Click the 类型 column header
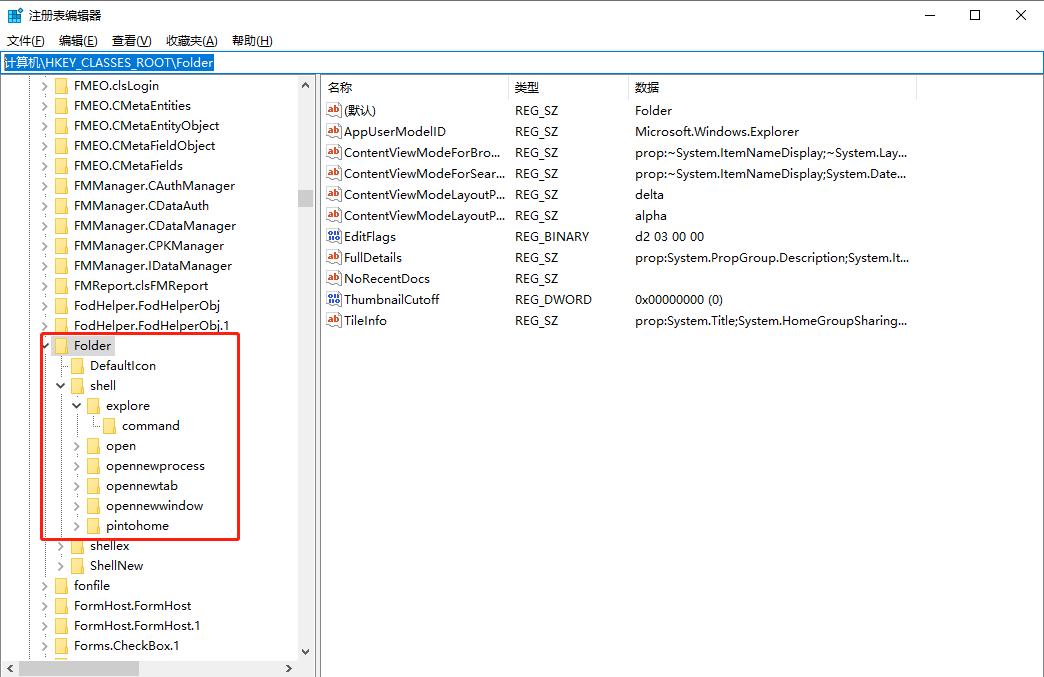1044x677 pixels. pos(569,87)
